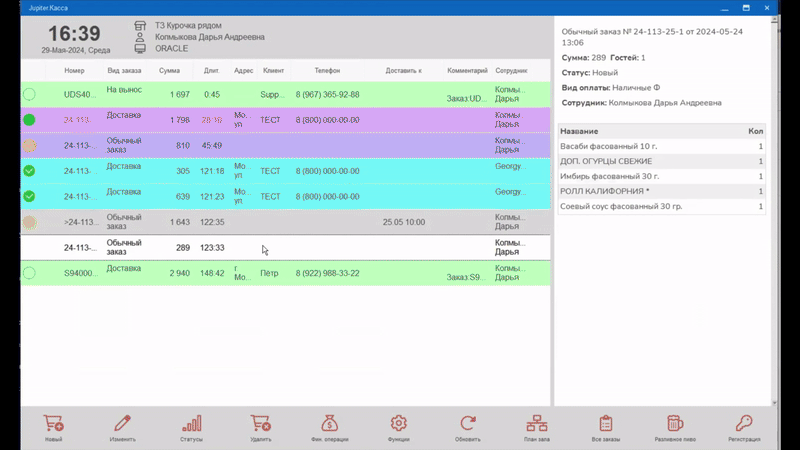Click the store icon beside ТЗ Курочка рядом
This screenshot has width=800, height=450.
pyautogui.click(x=140, y=26)
